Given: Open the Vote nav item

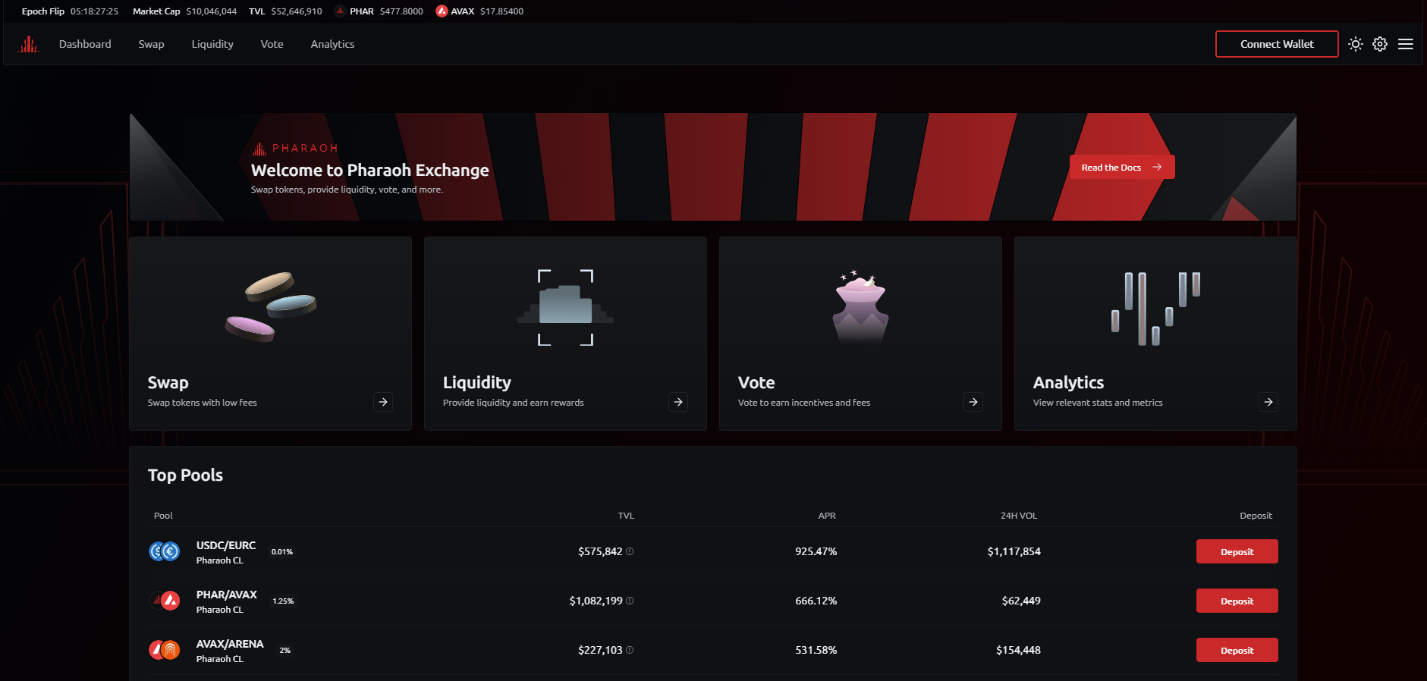Looking at the screenshot, I should [x=272, y=44].
